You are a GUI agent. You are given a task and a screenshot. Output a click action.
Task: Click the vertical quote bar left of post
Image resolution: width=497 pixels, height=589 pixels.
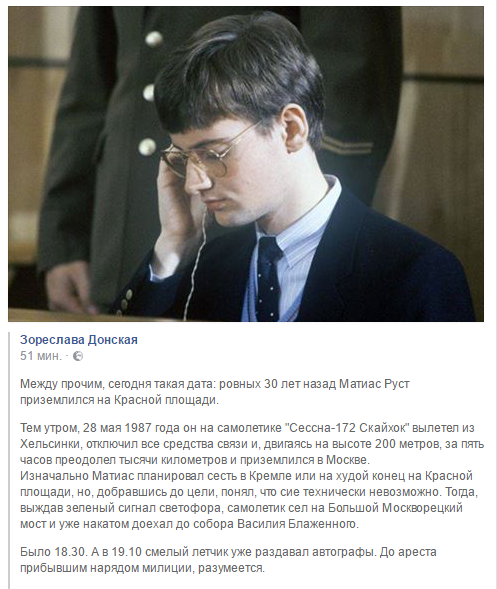click(9, 456)
